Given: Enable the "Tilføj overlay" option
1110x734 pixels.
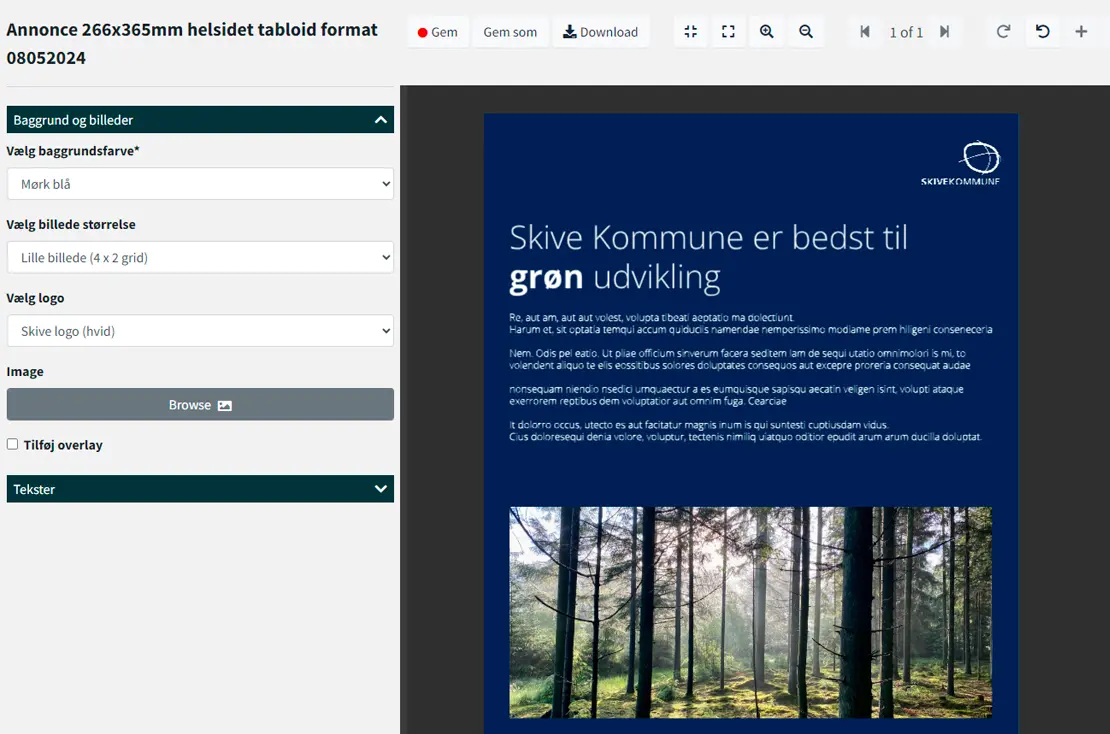Looking at the screenshot, I should pos(14,444).
